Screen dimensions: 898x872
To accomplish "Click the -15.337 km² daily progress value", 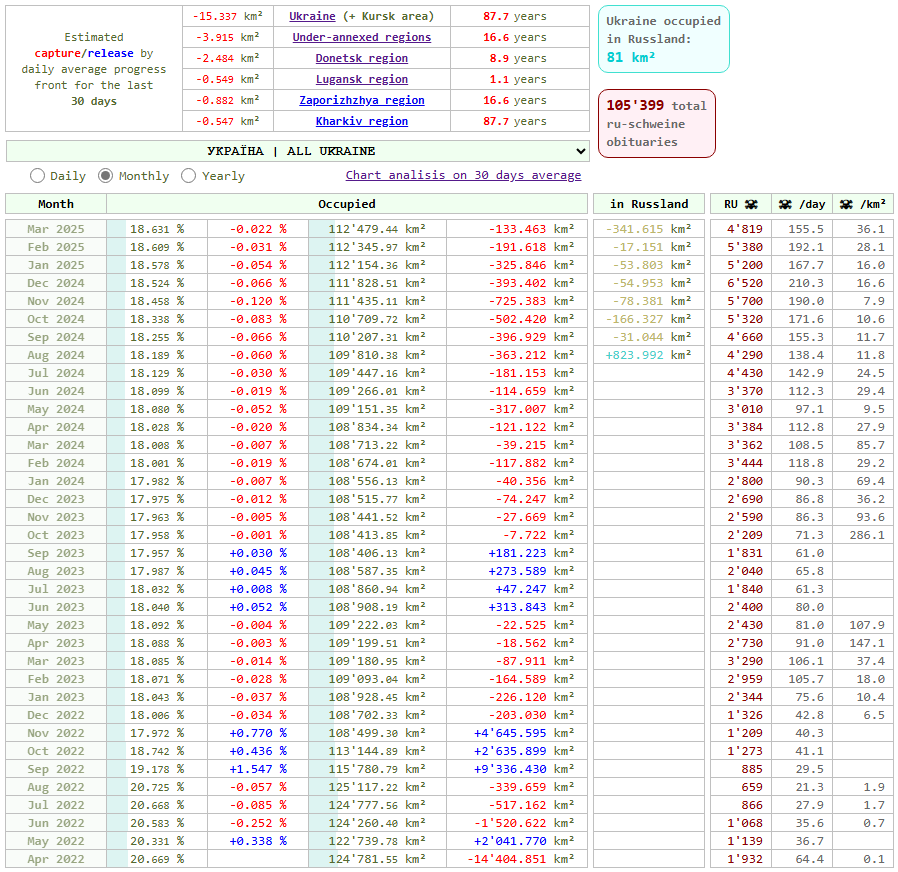I will 227,16.
